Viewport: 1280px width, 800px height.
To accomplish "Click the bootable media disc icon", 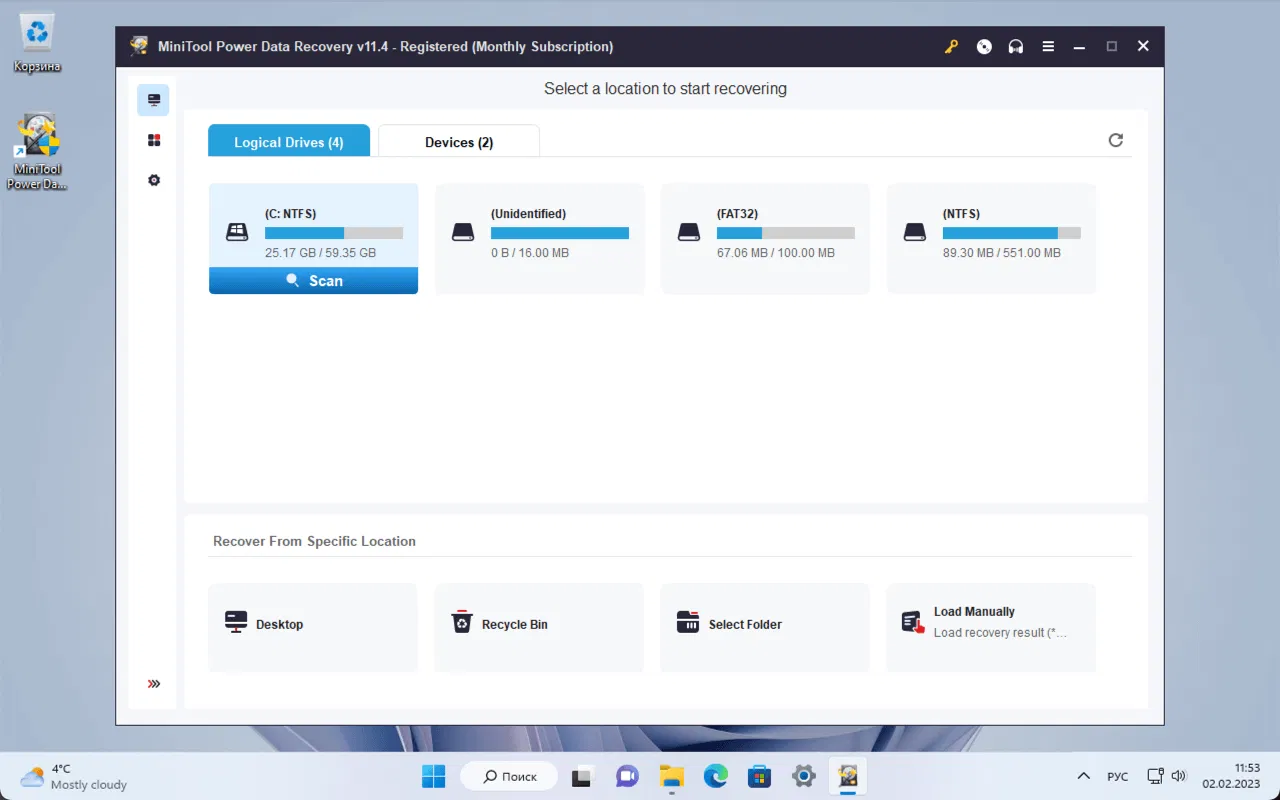I will click(984, 46).
